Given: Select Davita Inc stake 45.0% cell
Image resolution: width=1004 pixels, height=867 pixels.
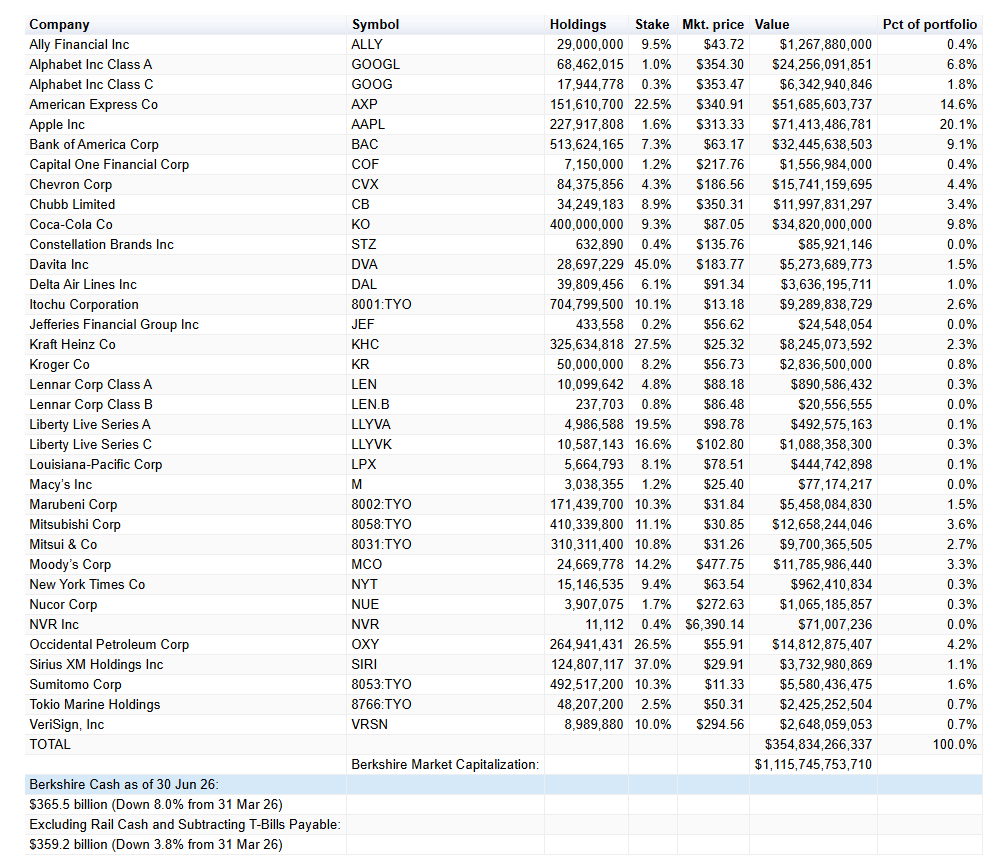Looking at the screenshot, I should click(x=652, y=264).
